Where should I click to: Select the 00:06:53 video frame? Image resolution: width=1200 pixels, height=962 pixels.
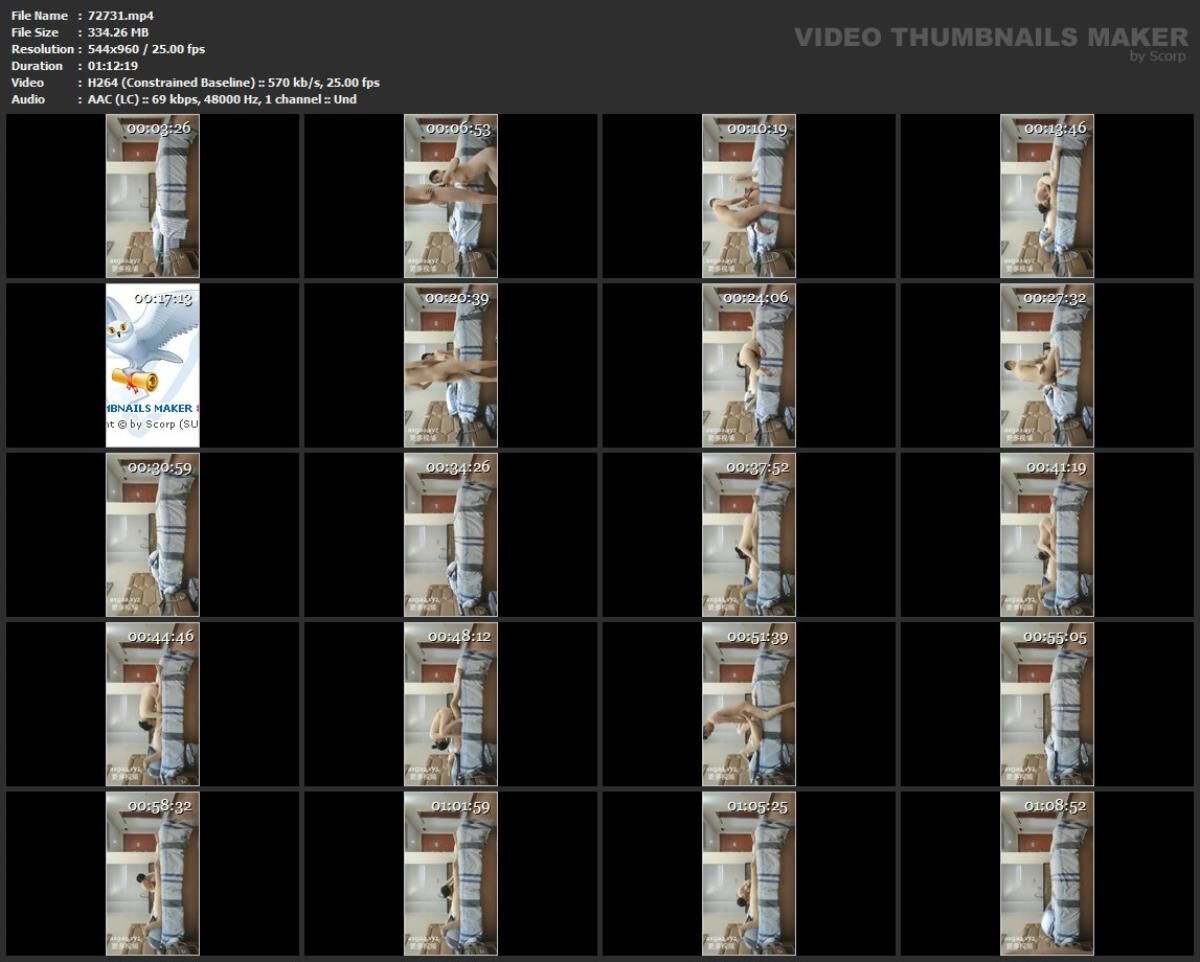[452, 196]
